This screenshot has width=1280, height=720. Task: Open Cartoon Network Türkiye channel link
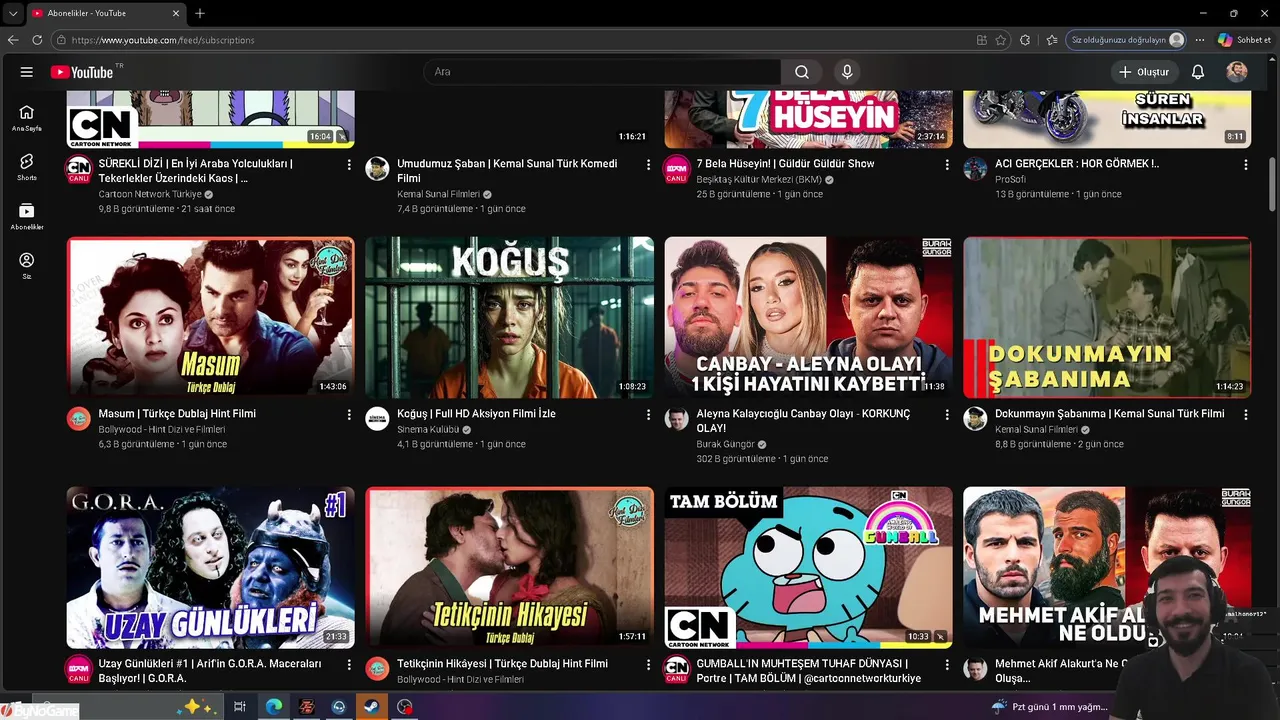[150, 194]
